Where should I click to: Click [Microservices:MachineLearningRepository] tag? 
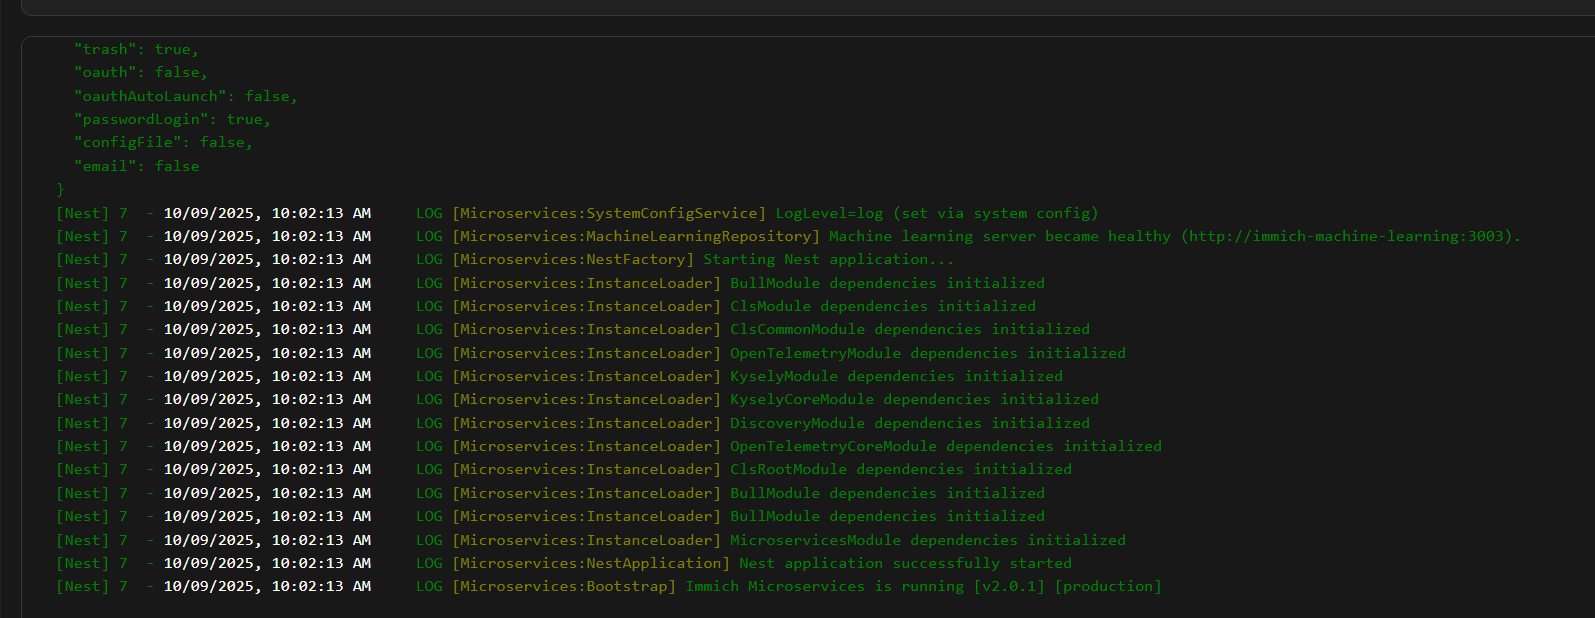pos(636,236)
